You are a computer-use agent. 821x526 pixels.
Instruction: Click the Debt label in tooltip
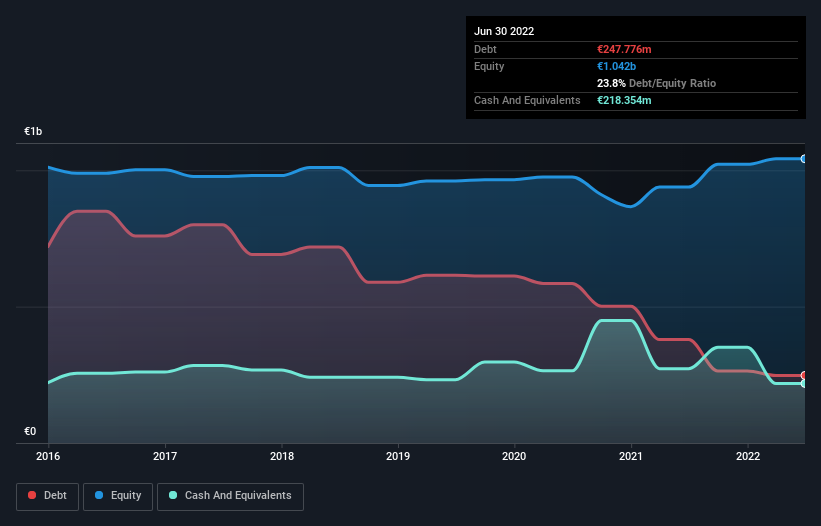click(x=485, y=49)
